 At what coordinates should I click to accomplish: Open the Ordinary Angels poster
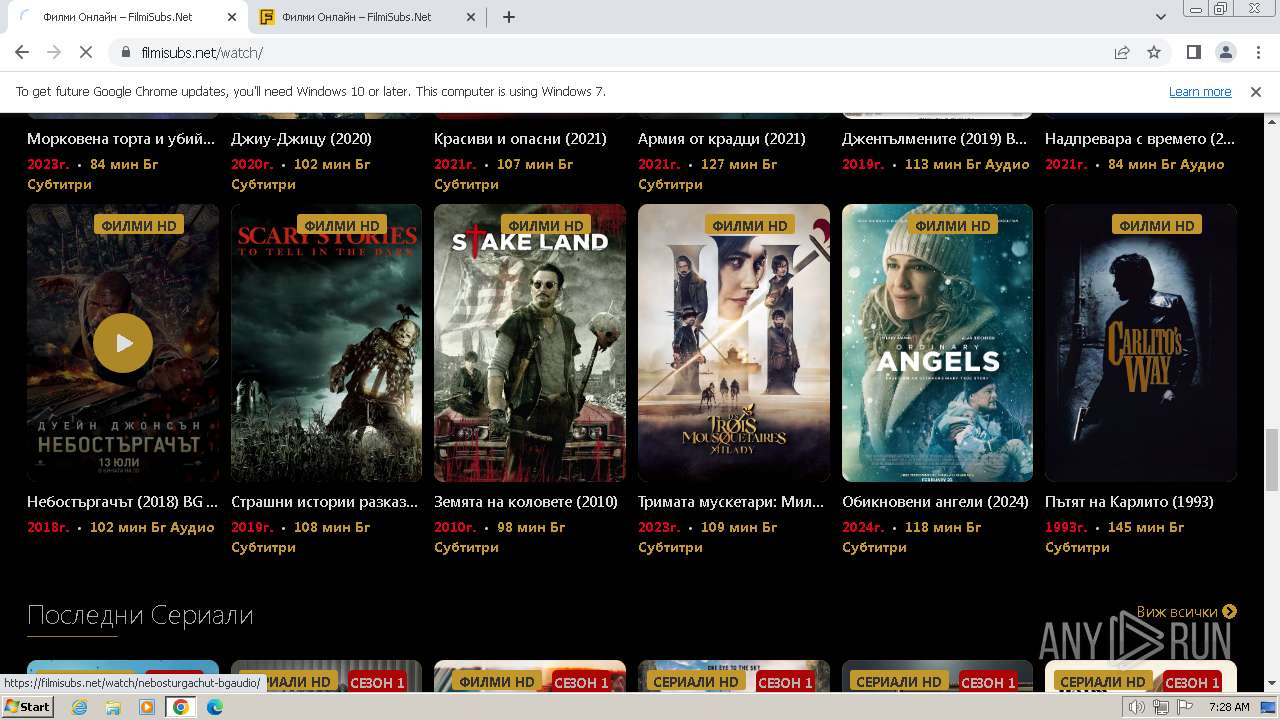(x=937, y=343)
